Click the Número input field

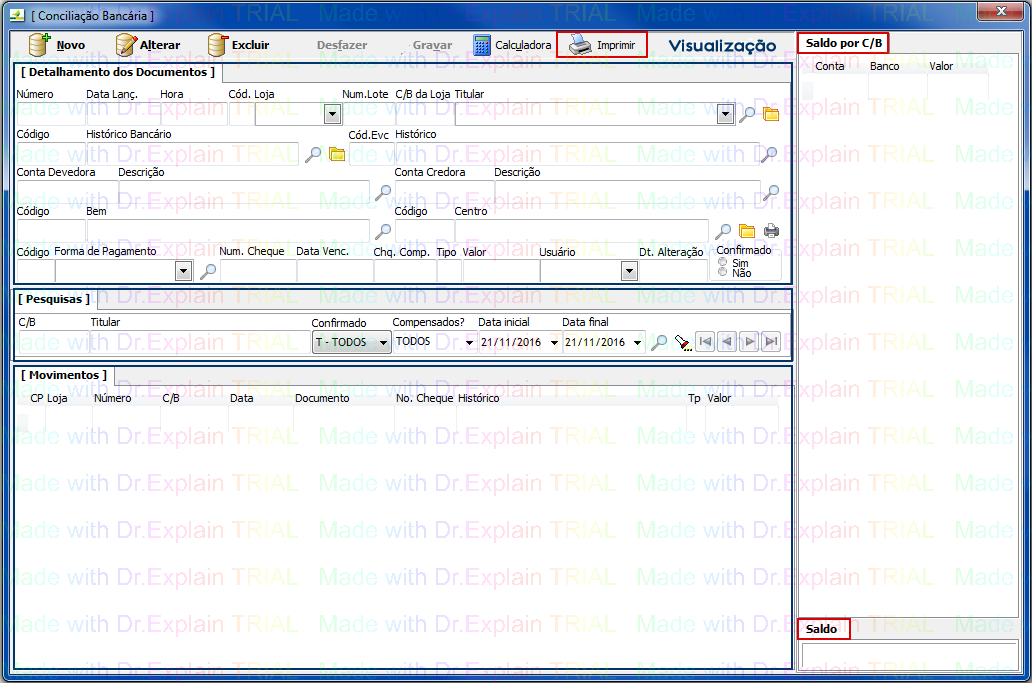click(x=51, y=114)
